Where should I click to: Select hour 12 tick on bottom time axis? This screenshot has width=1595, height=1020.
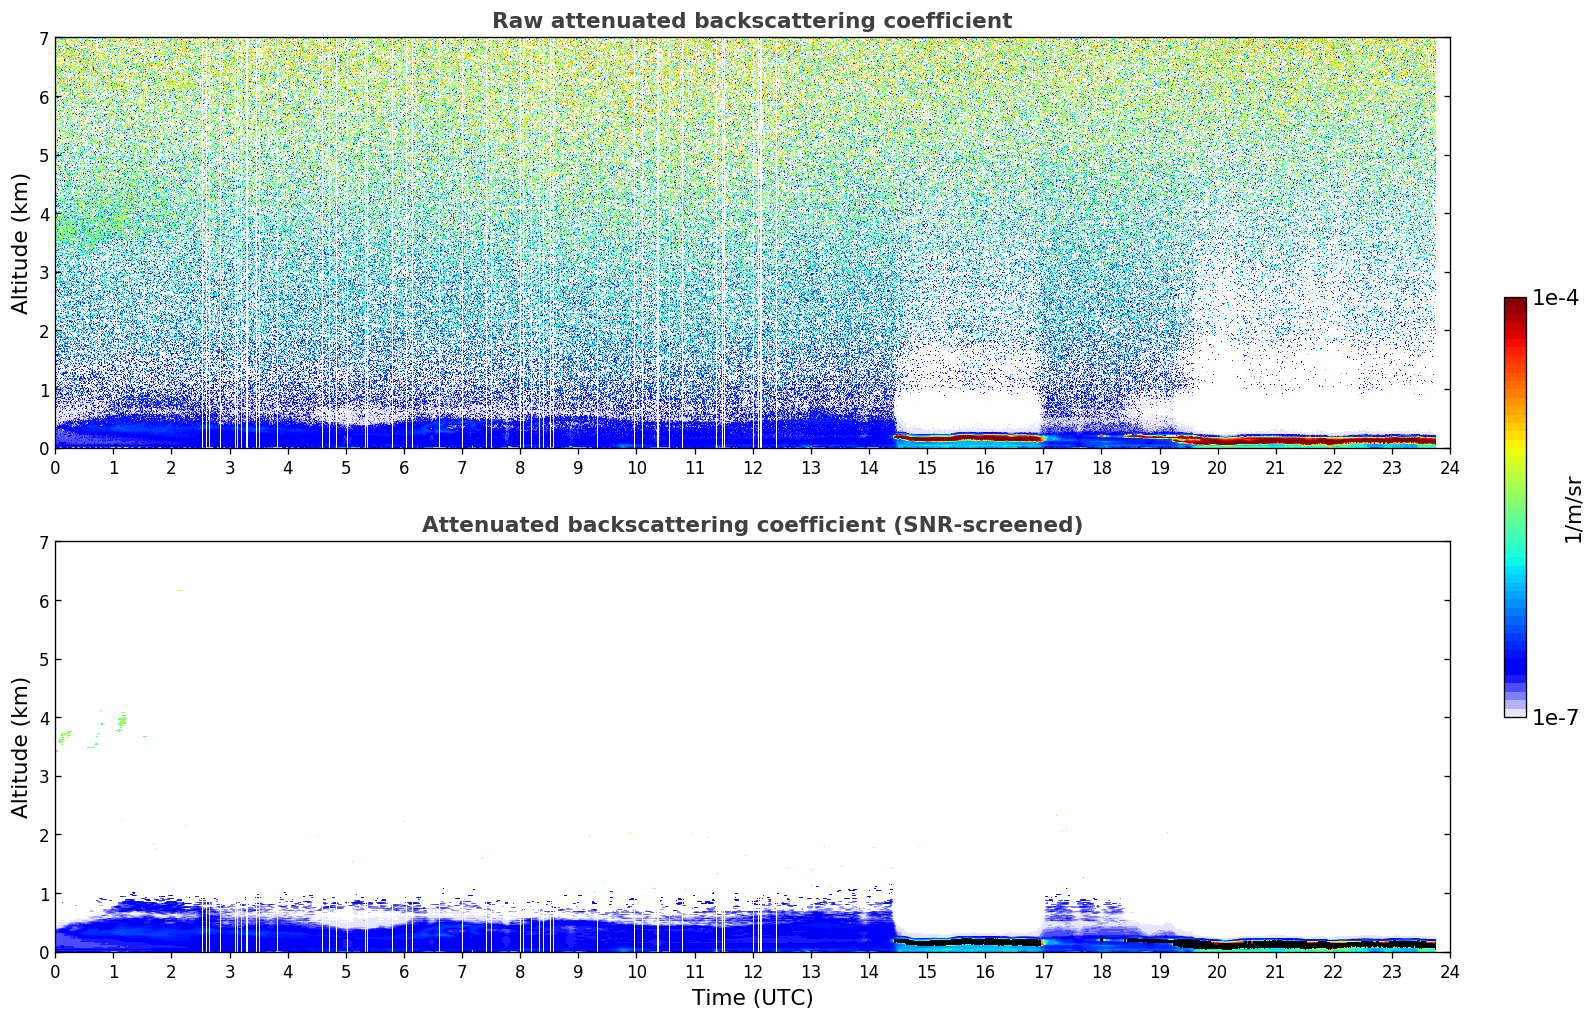tap(752, 972)
